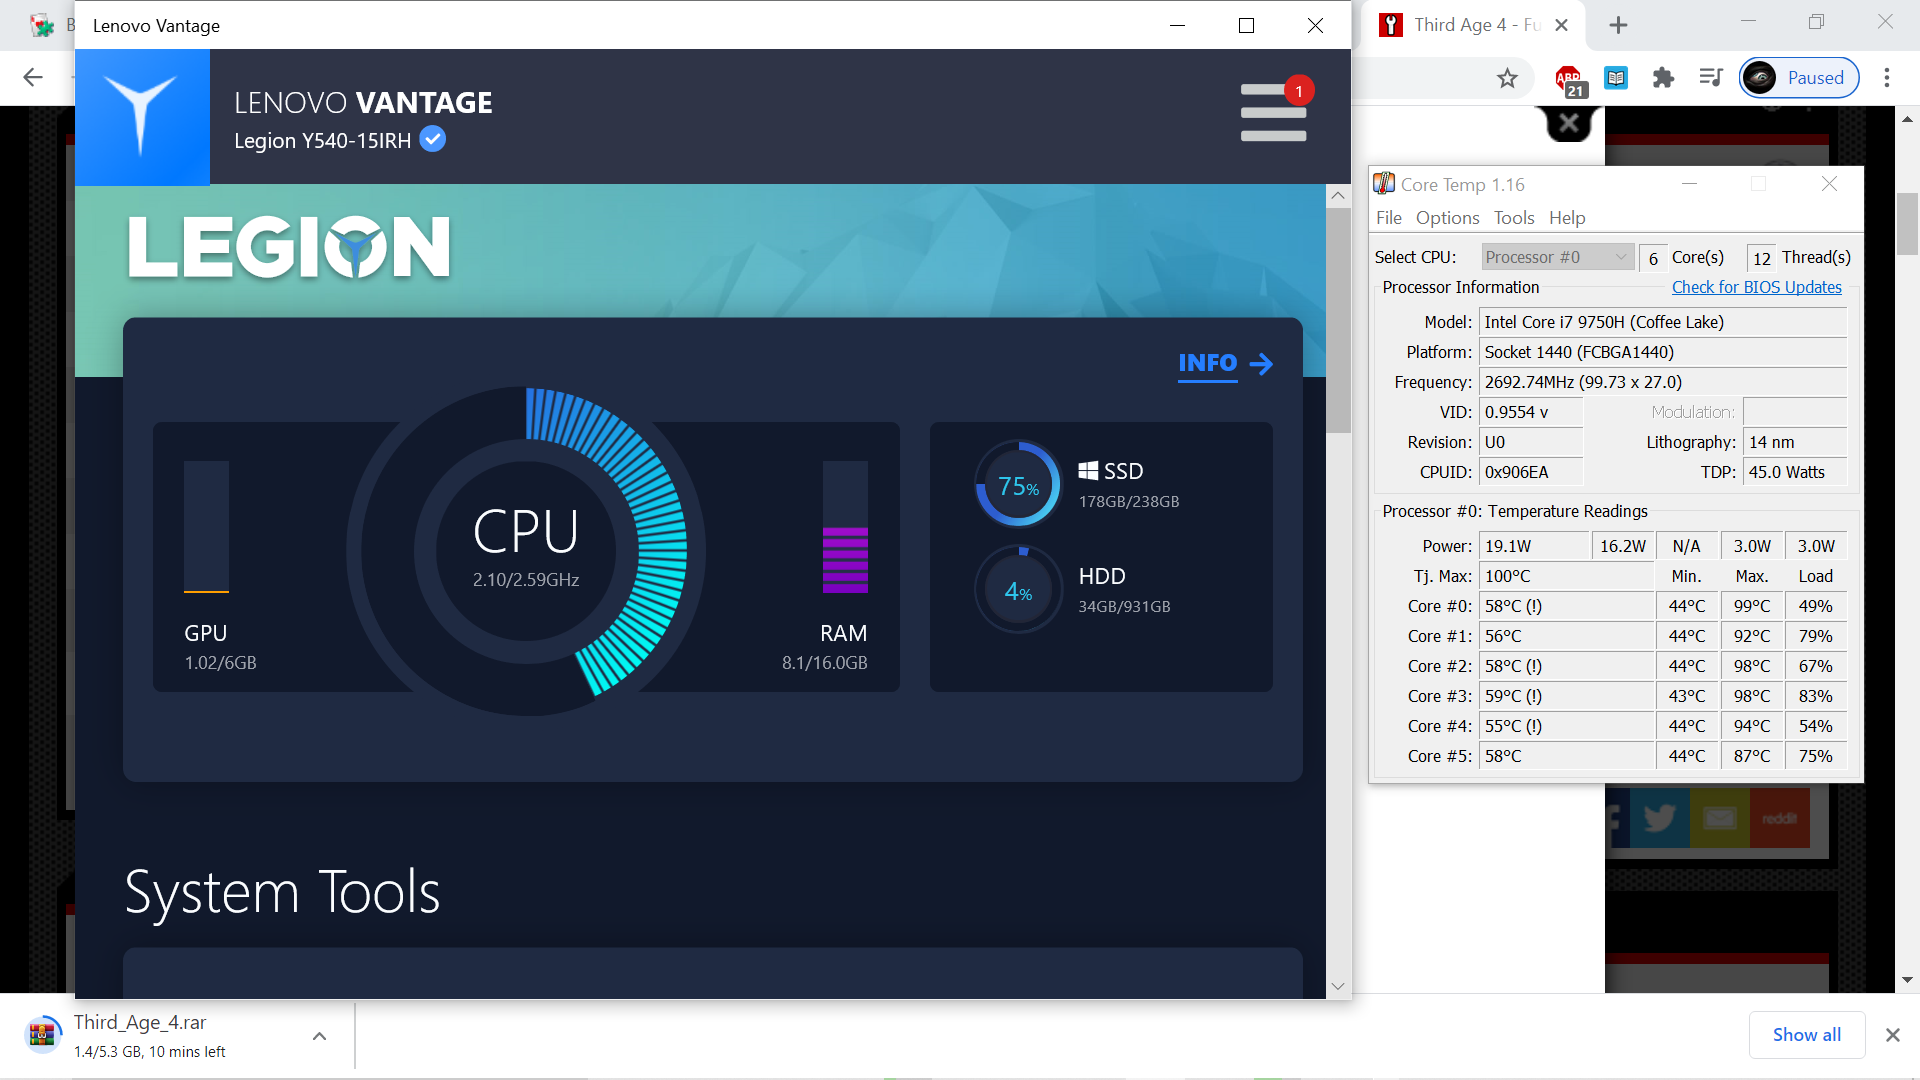Viewport: 1920px width, 1080px height.
Task: Click the Core #2 load value 67%
Action: [x=1815, y=666]
